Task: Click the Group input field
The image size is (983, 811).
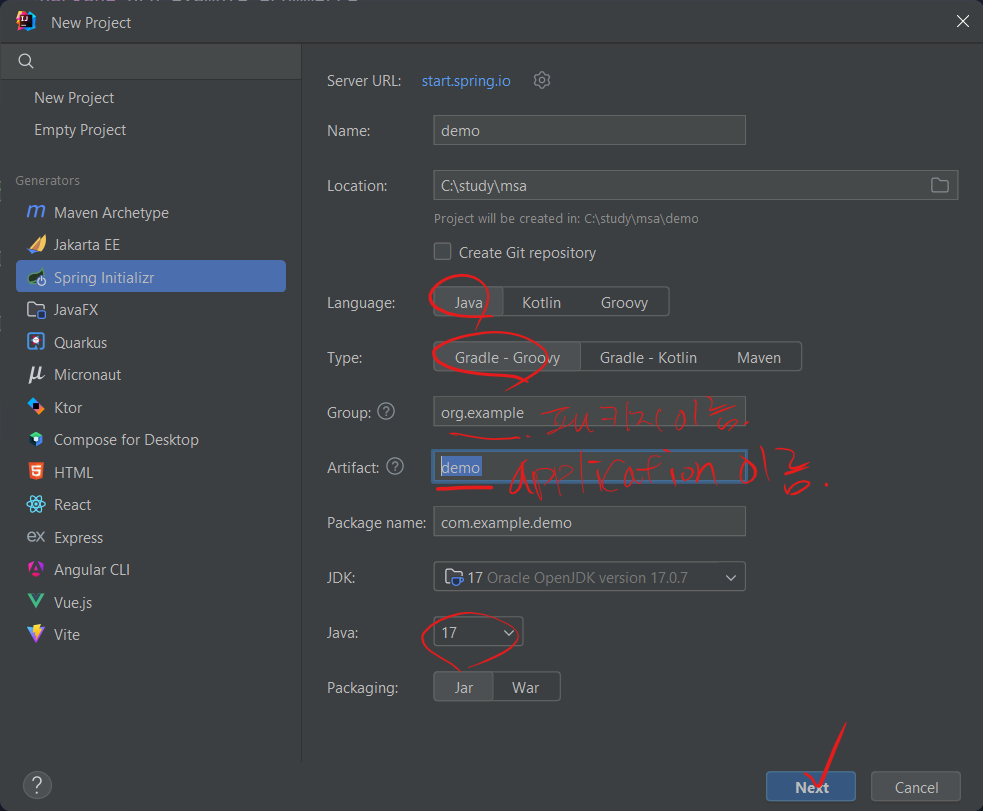Action: tap(589, 412)
